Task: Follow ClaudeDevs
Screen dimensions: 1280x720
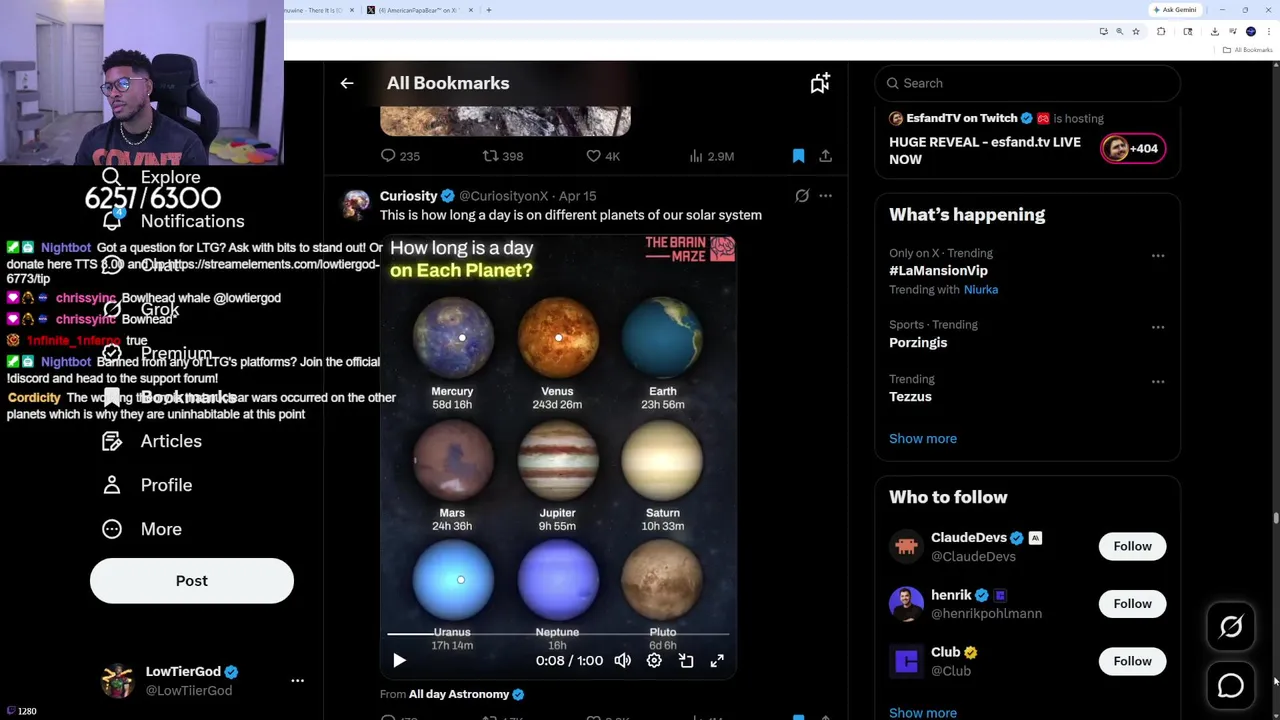Action: pyautogui.click(x=1132, y=546)
